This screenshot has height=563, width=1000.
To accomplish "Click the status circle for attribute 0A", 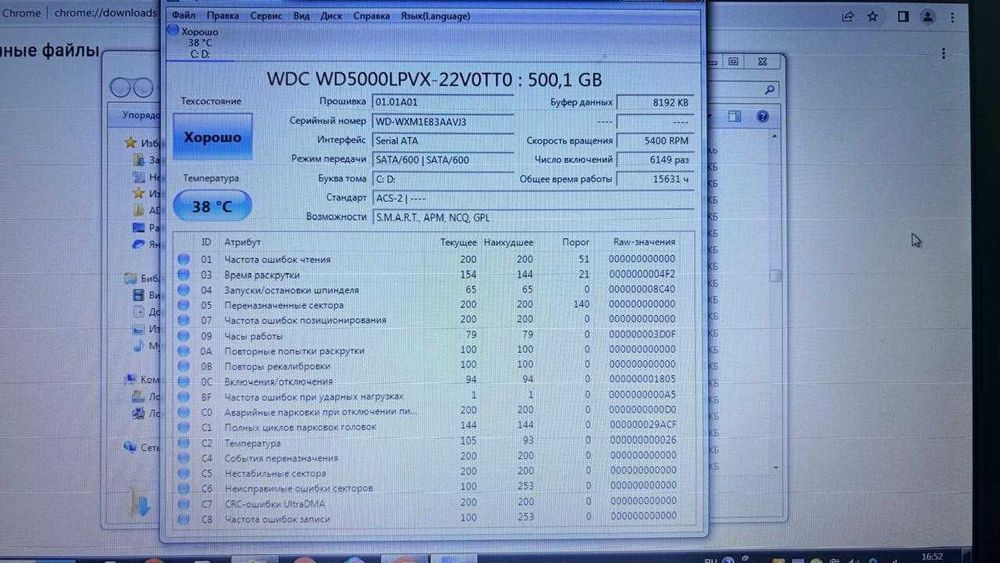I will click(x=184, y=351).
